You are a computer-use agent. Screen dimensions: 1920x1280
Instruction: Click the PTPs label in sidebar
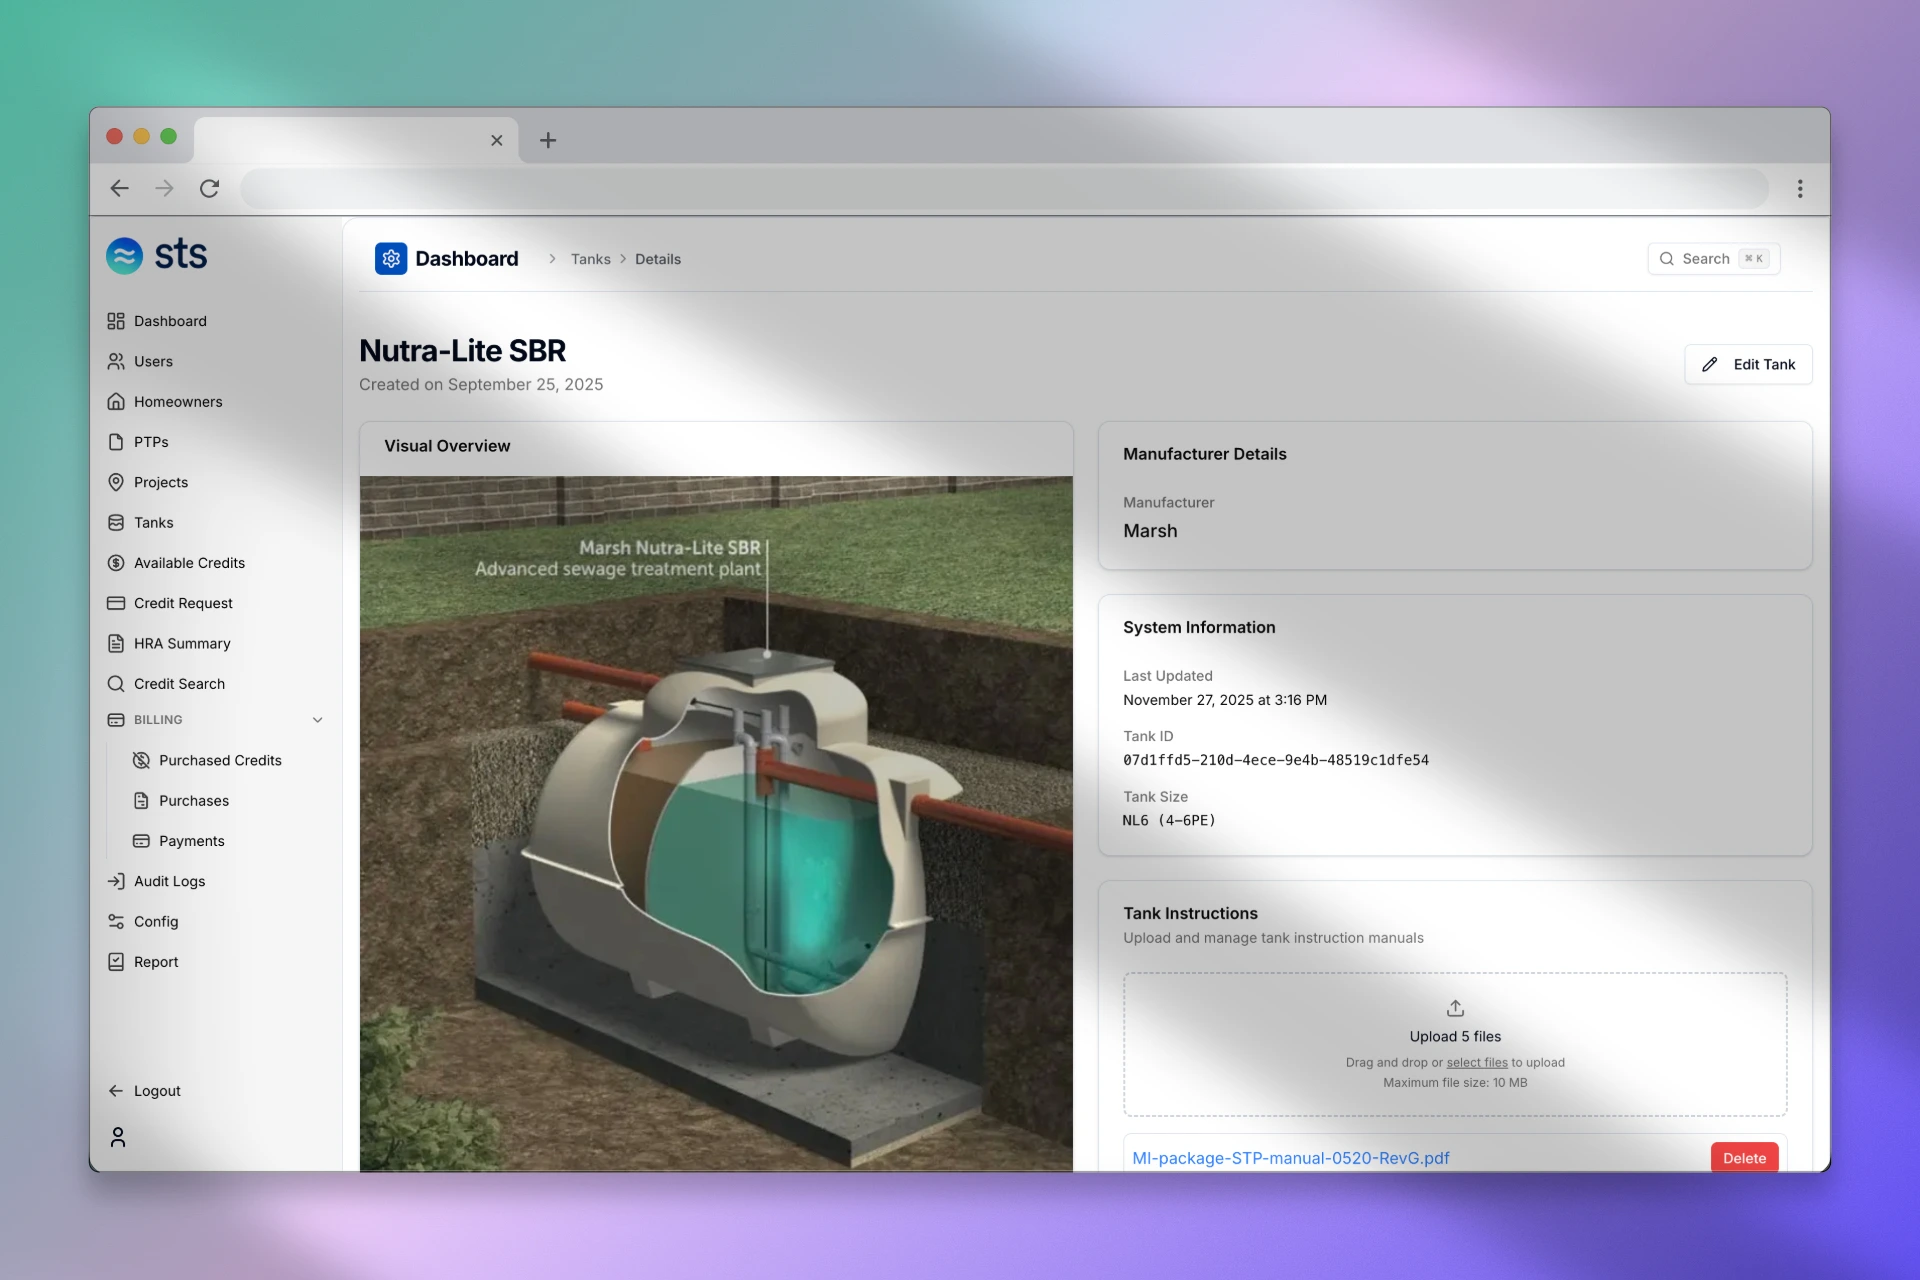[151, 442]
